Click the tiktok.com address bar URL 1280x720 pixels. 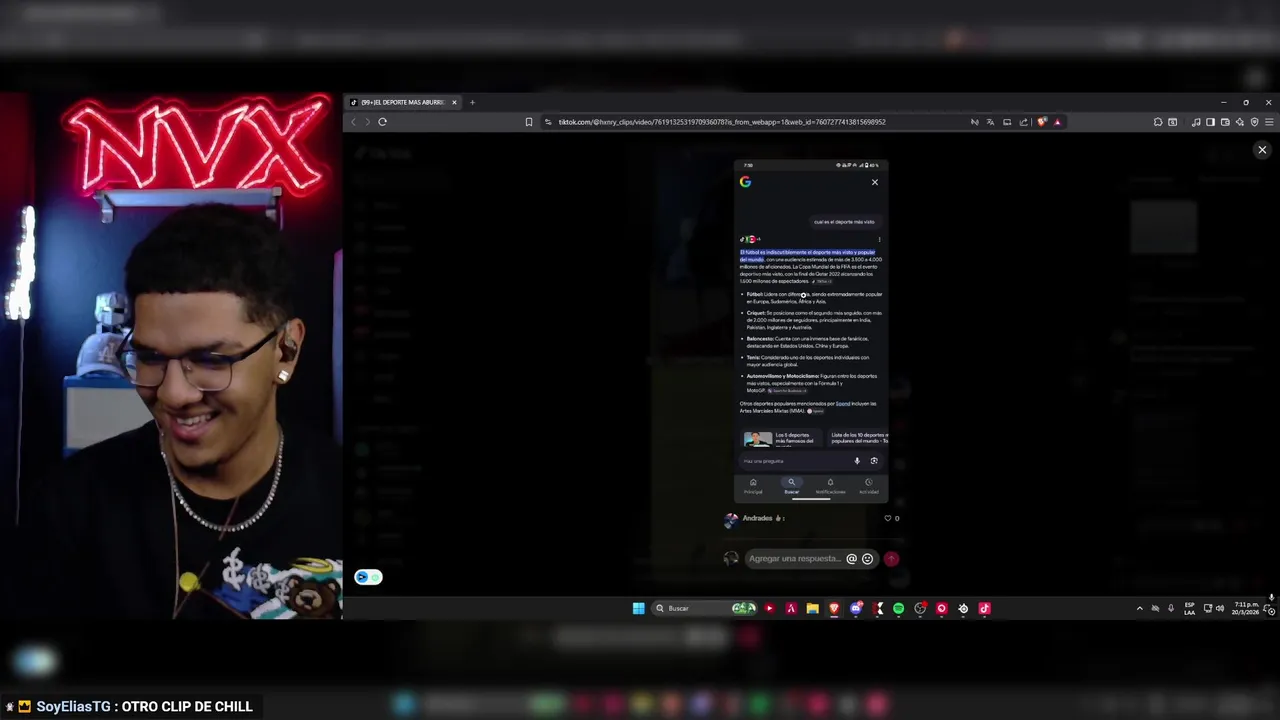(721, 122)
